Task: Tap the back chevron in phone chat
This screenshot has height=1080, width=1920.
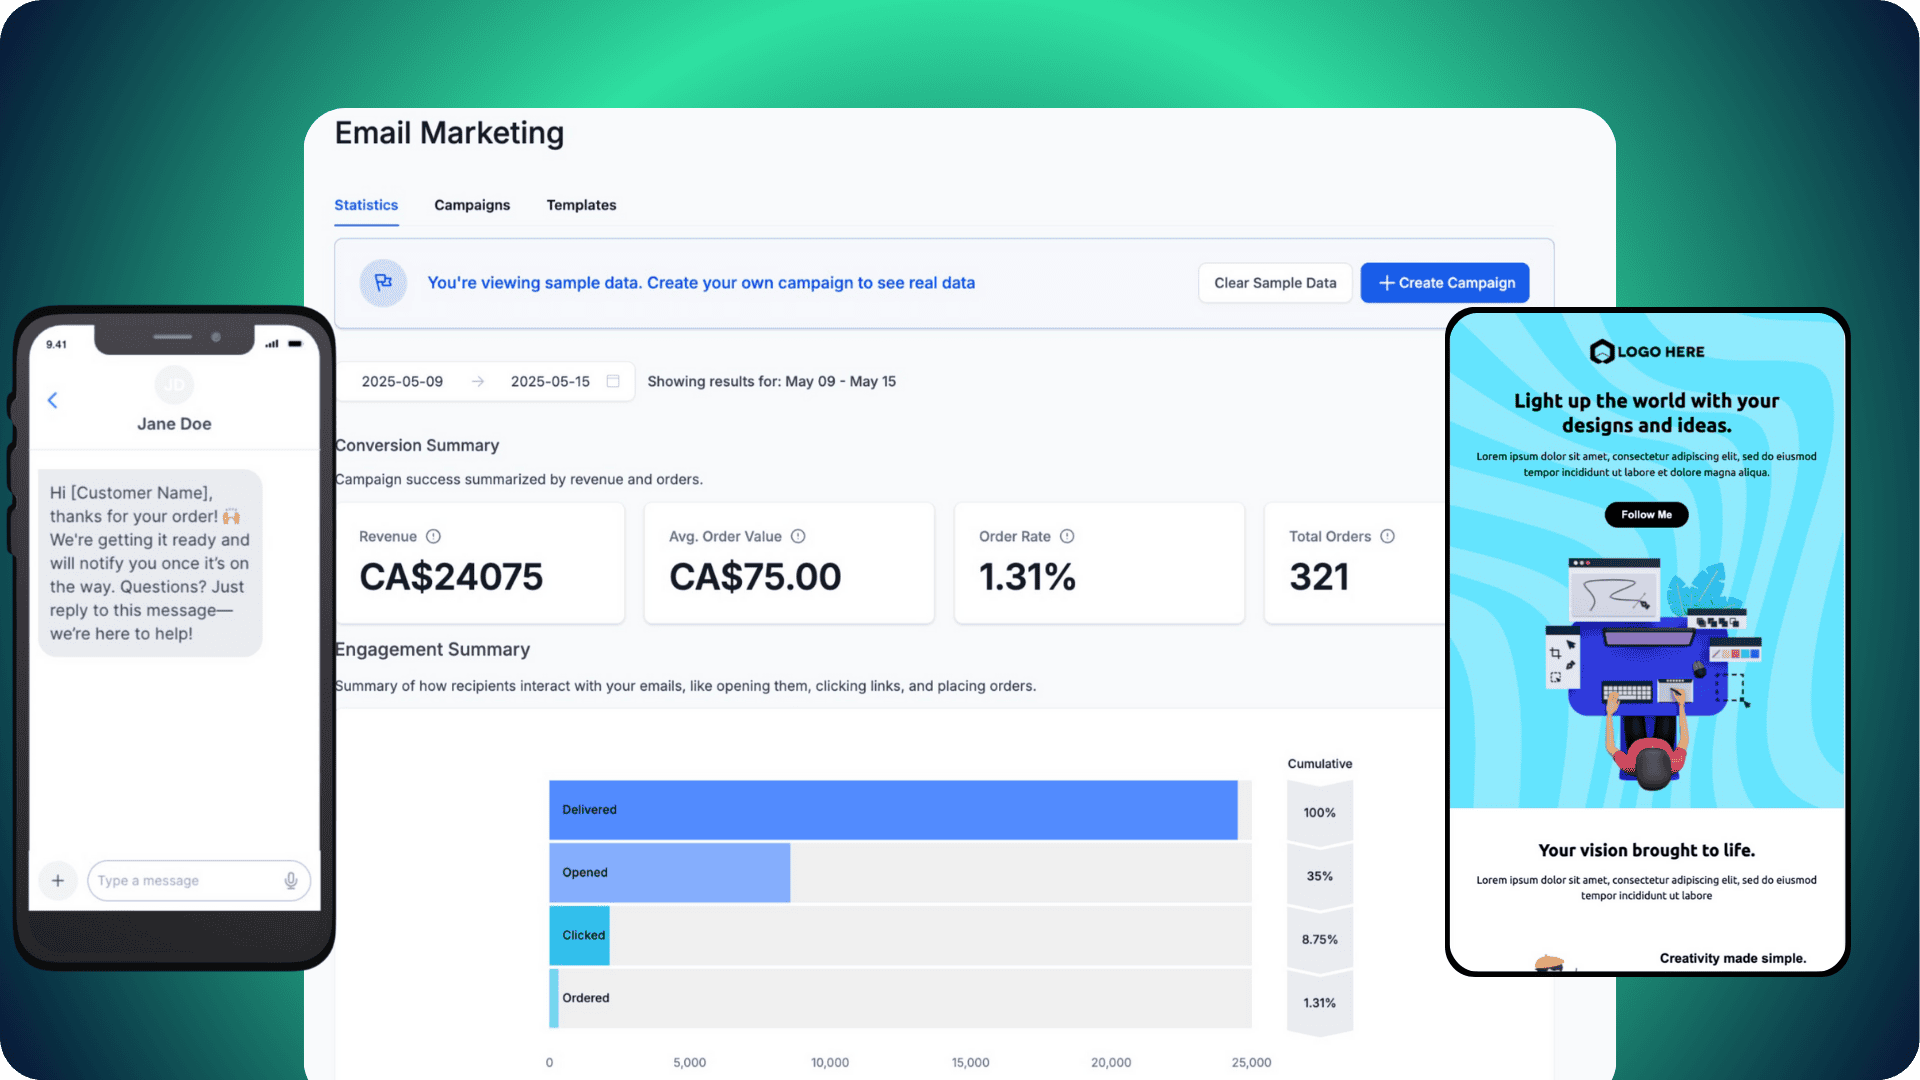Action: (x=53, y=400)
